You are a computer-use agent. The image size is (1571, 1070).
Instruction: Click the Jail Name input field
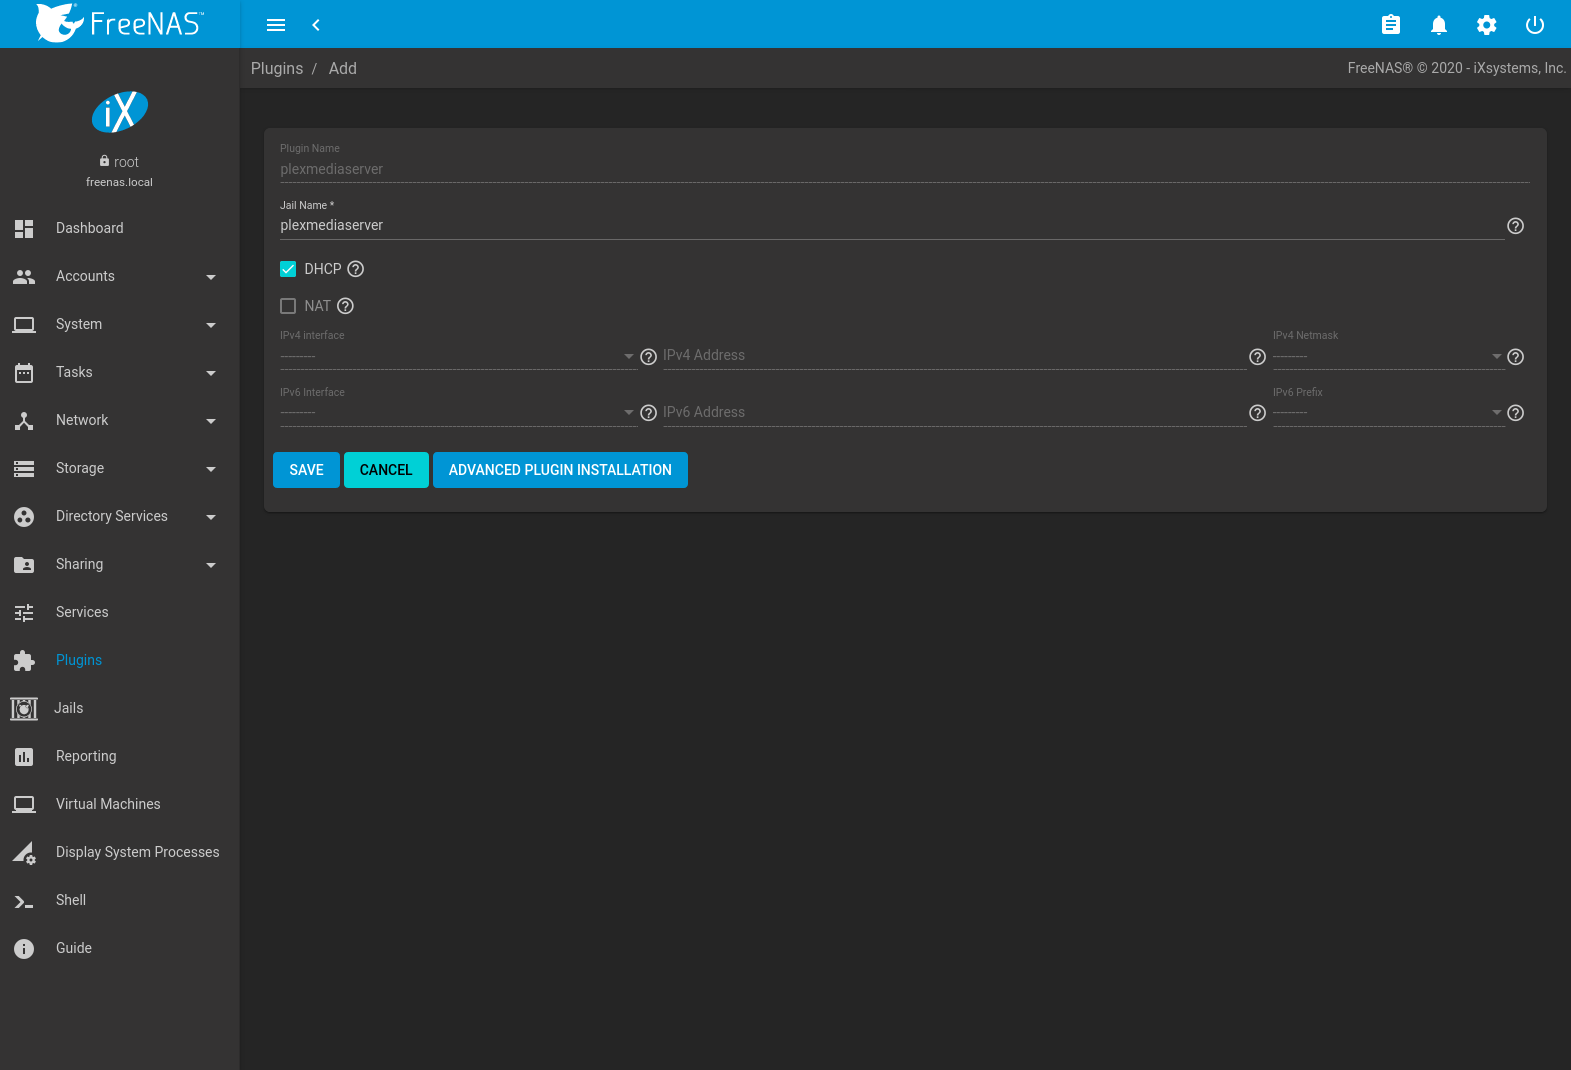click(x=890, y=226)
